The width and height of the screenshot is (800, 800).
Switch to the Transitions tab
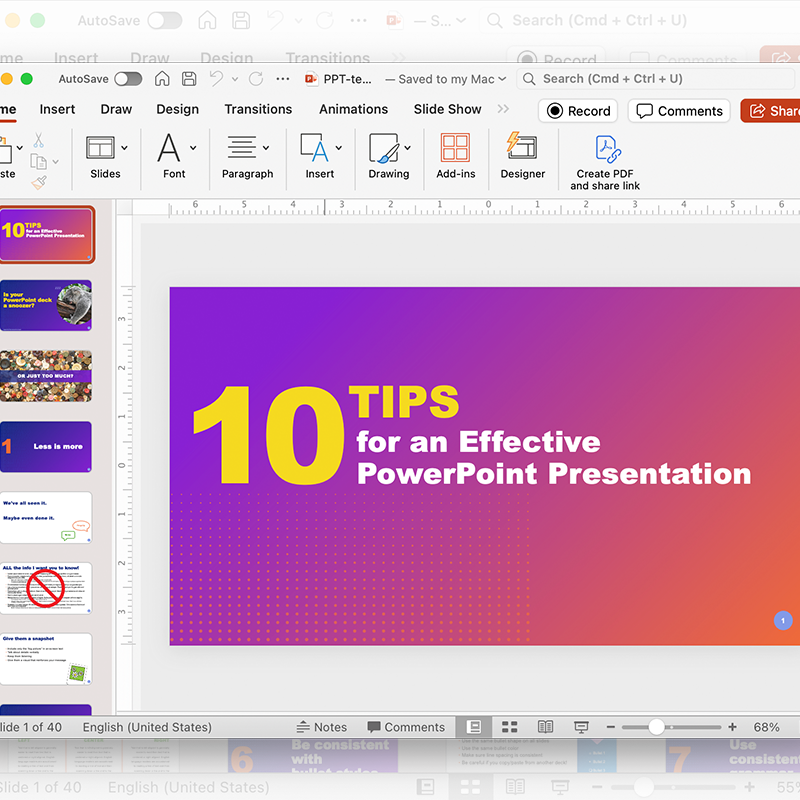tap(258, 109)
